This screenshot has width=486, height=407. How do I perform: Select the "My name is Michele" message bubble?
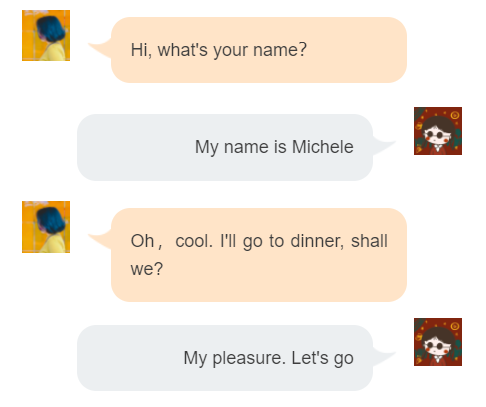[225, 147]
